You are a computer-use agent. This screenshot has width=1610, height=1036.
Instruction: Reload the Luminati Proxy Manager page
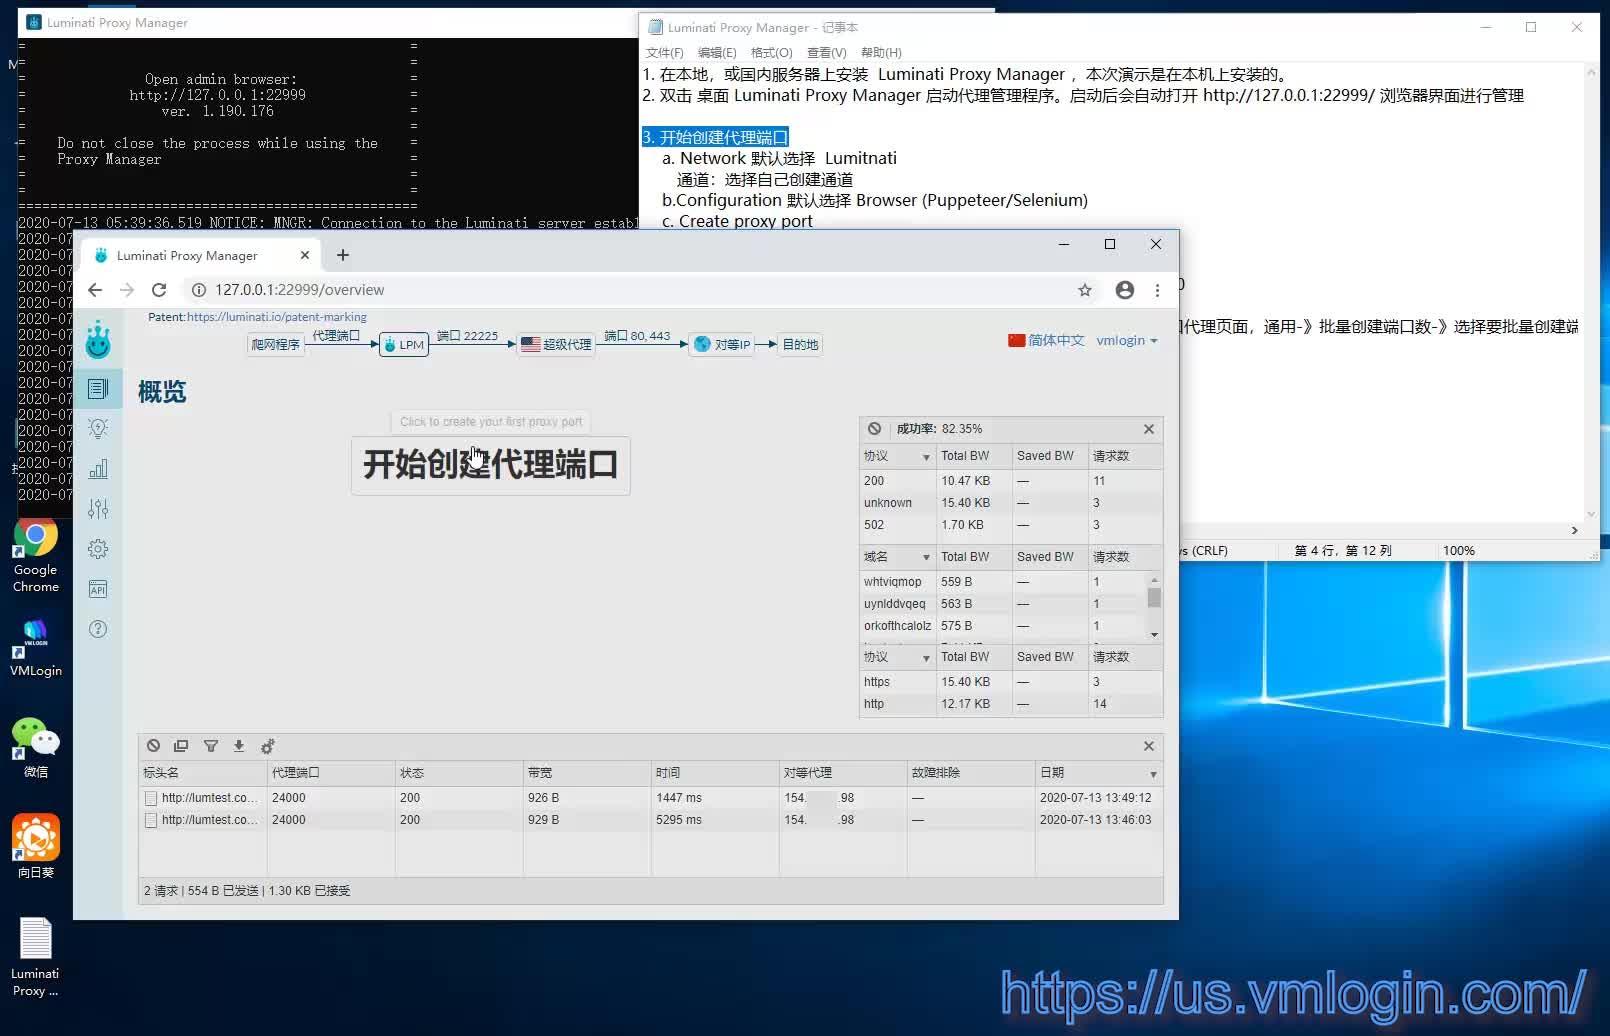(x=159, y=290)
